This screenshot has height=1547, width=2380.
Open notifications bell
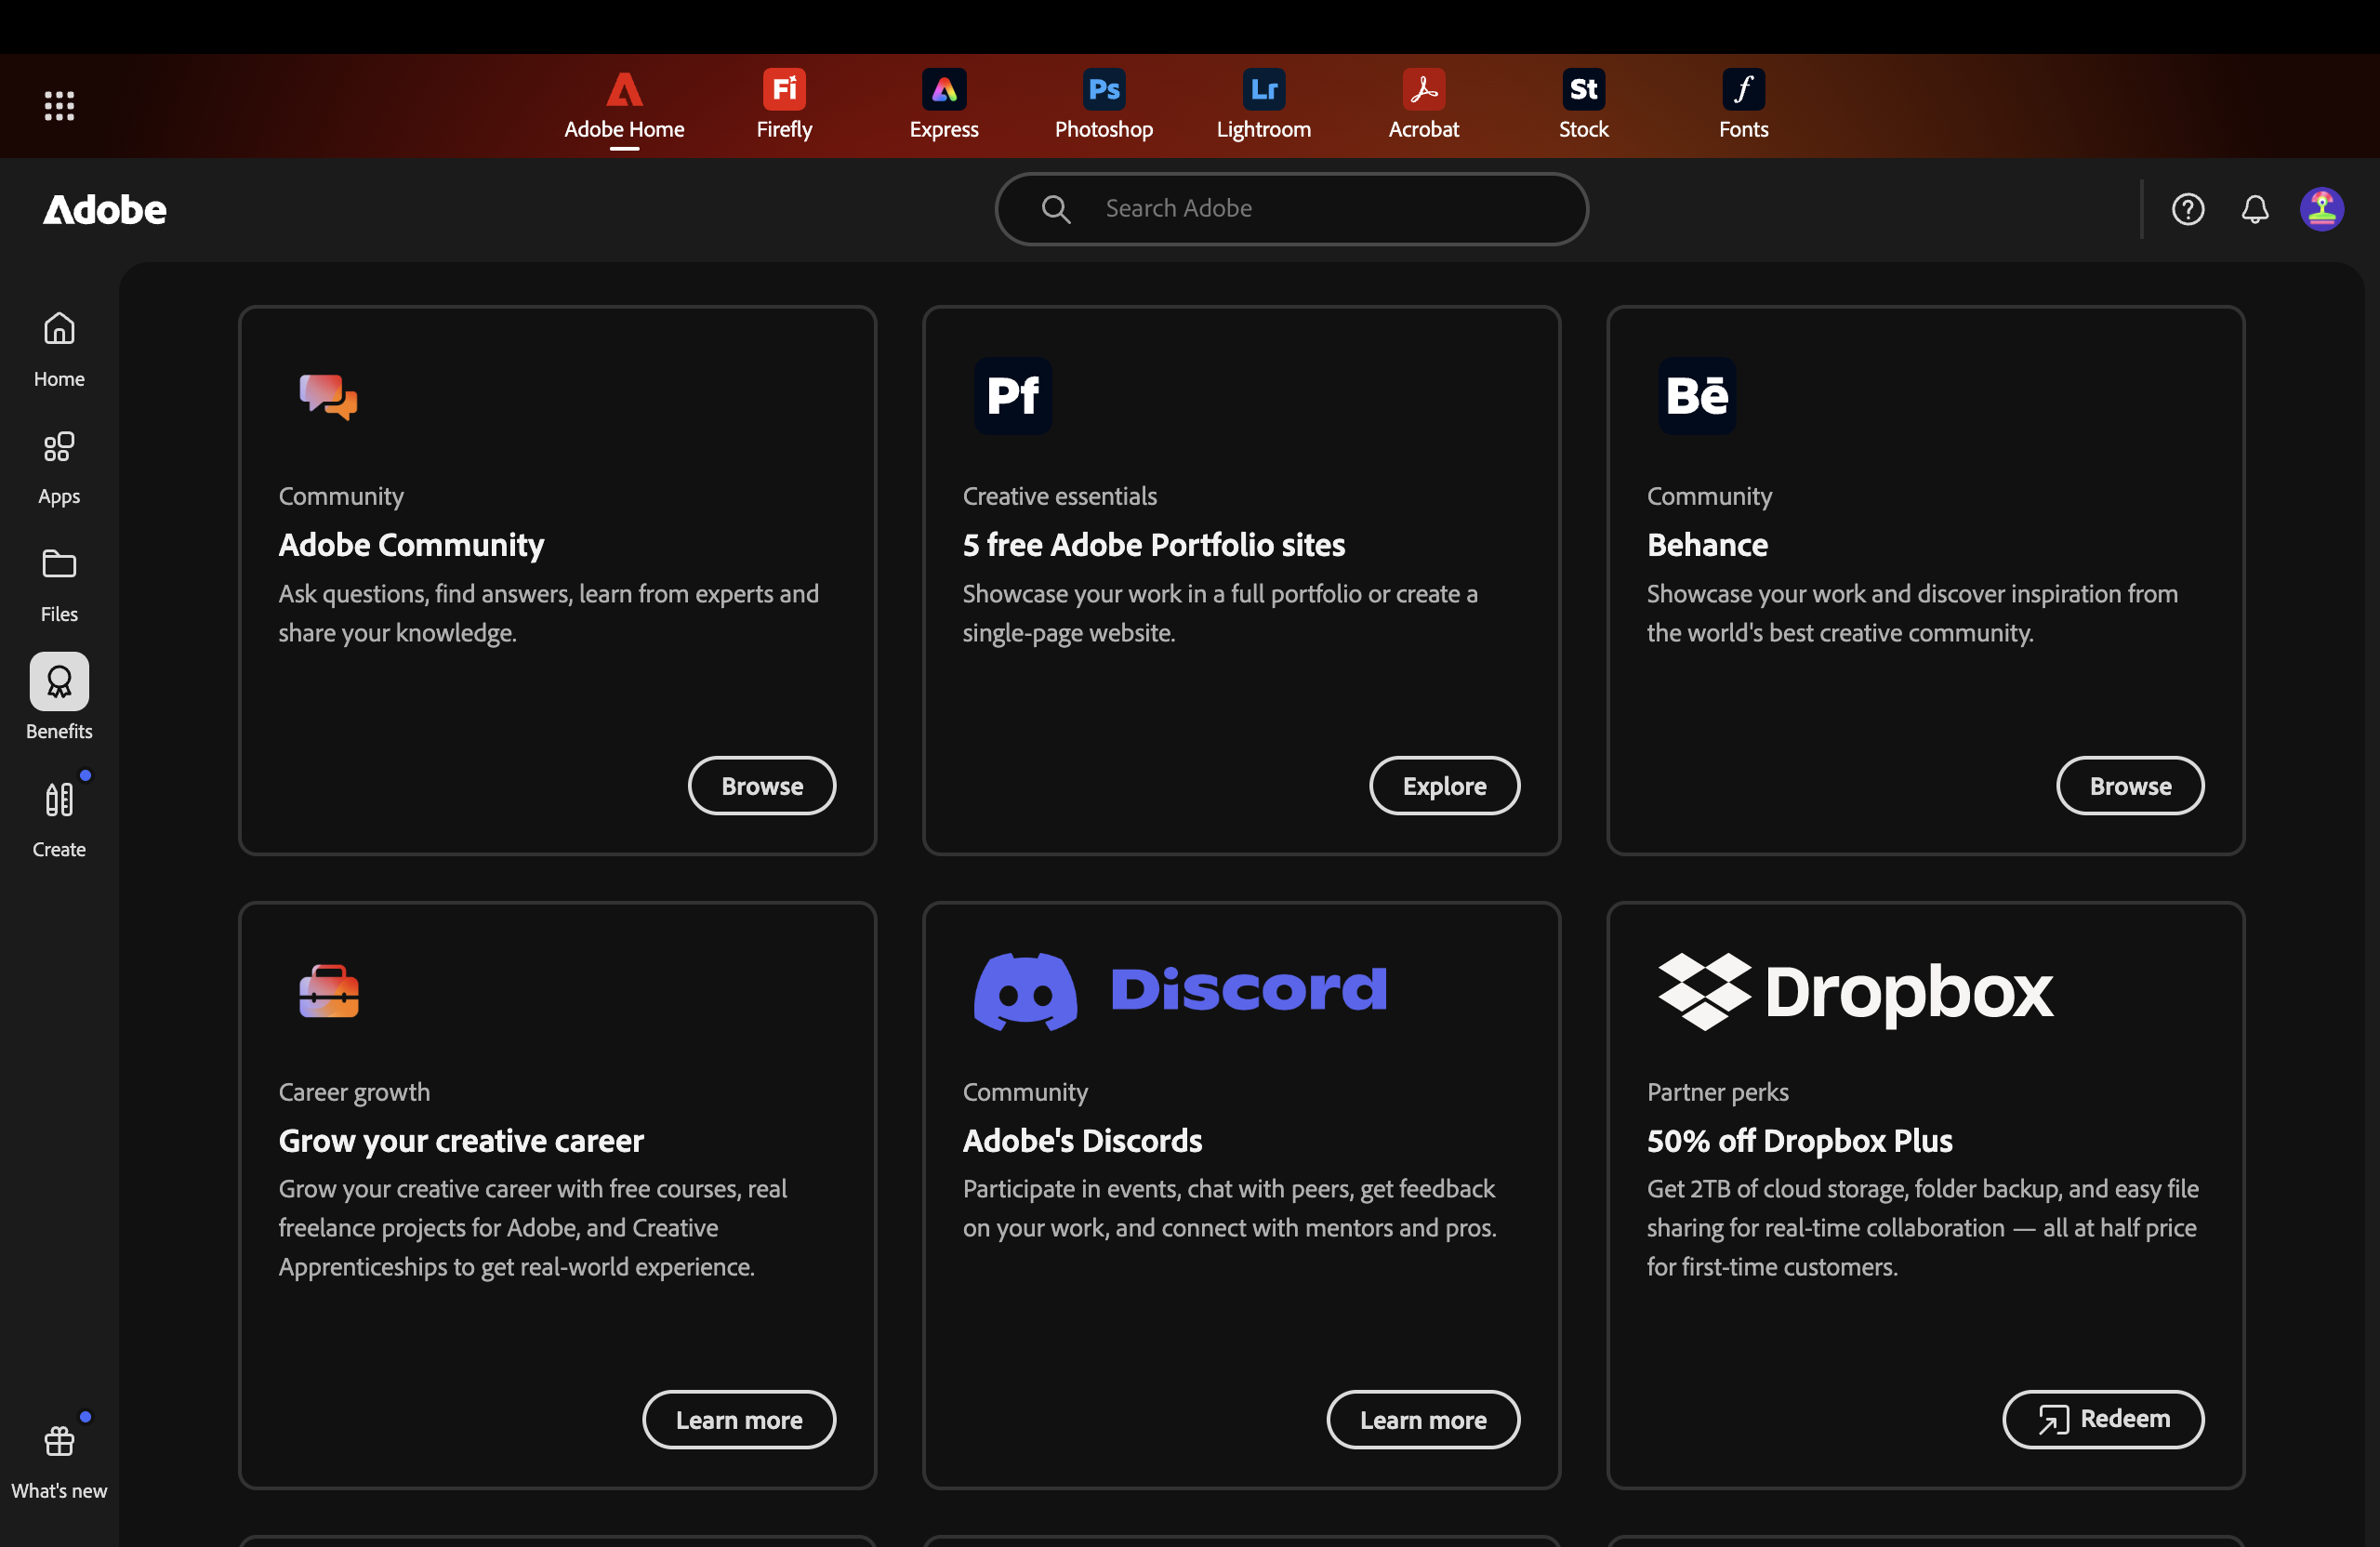point(2254,209)
